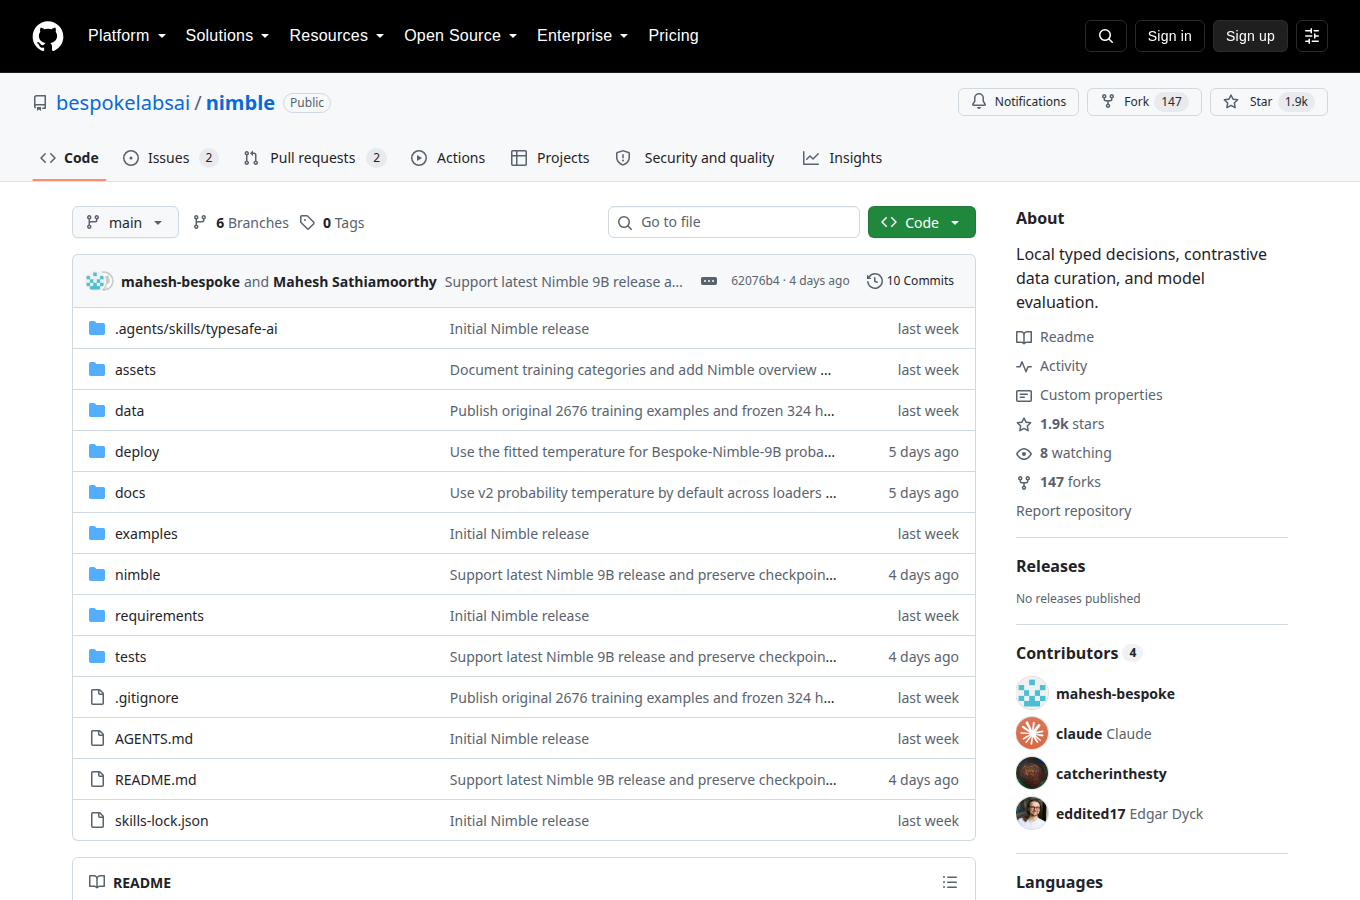Switch to the Issues tab

[170, 158]
